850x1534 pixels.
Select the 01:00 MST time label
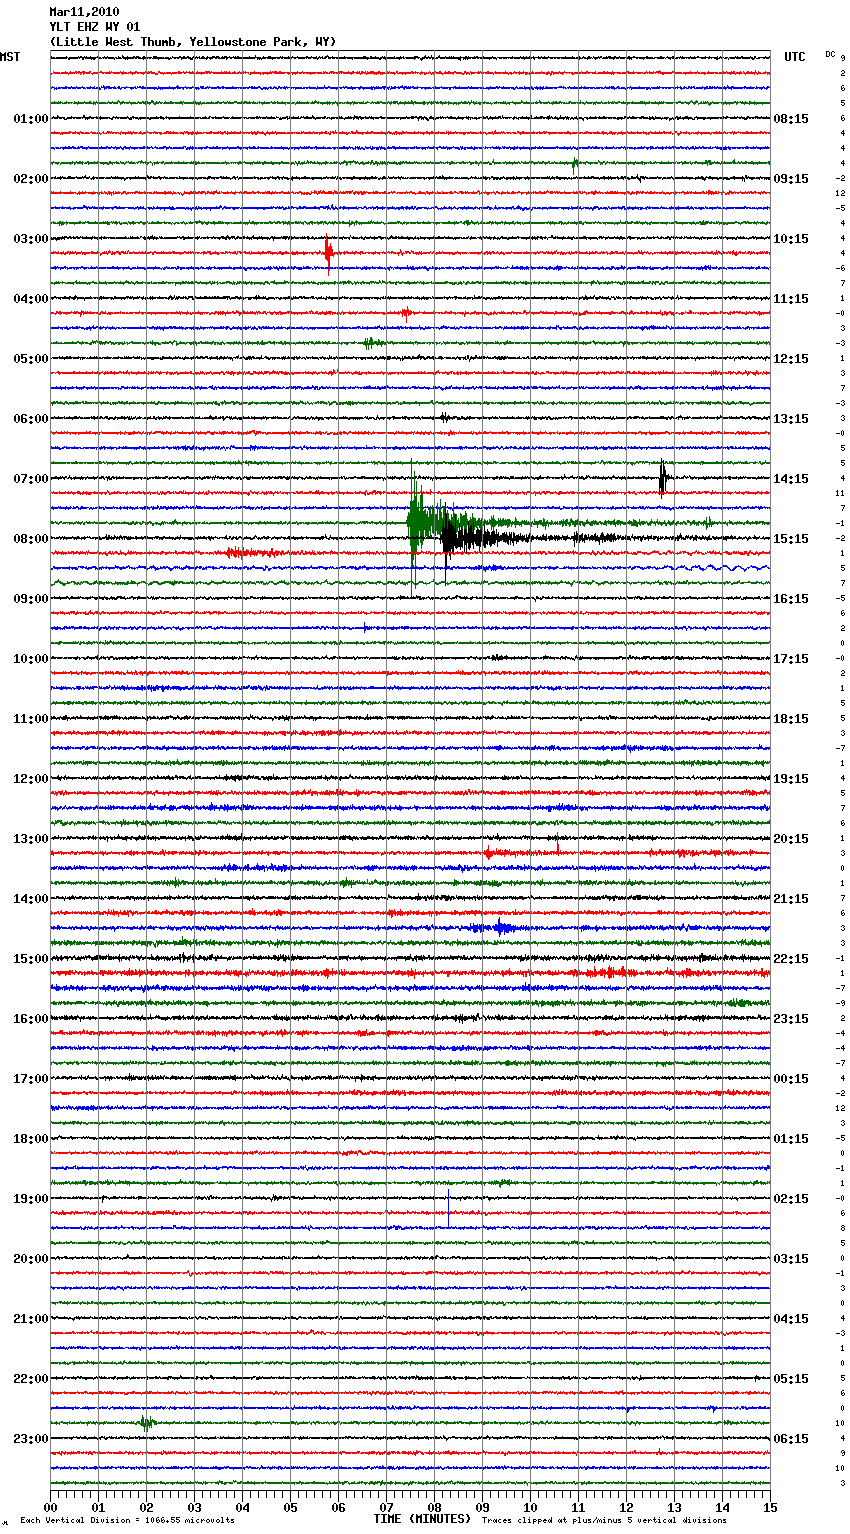click(31, 119)
